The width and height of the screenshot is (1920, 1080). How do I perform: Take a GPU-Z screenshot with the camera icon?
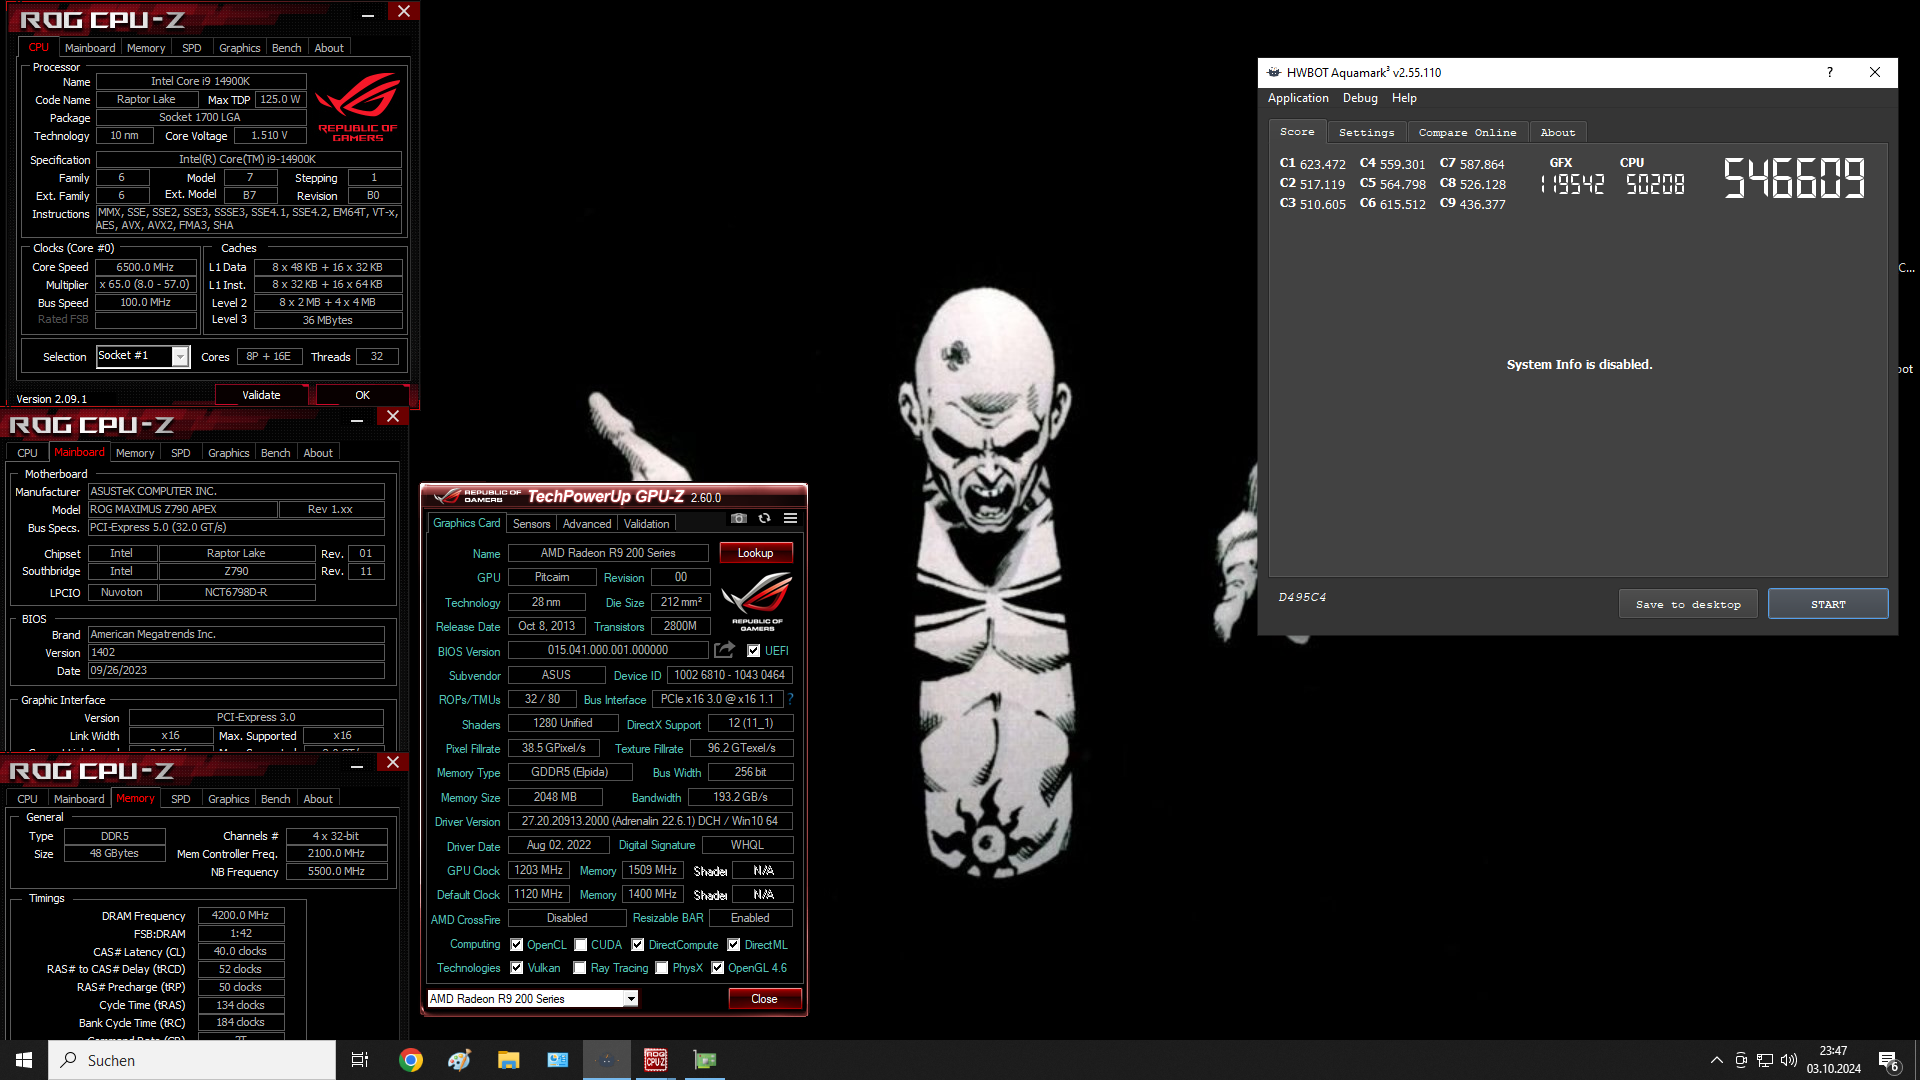739,518
